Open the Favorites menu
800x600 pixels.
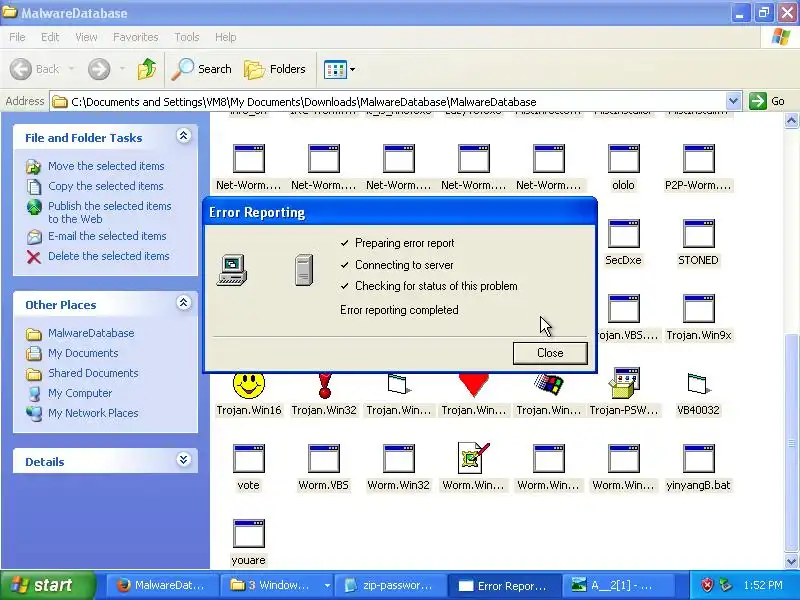click(135, 37)
